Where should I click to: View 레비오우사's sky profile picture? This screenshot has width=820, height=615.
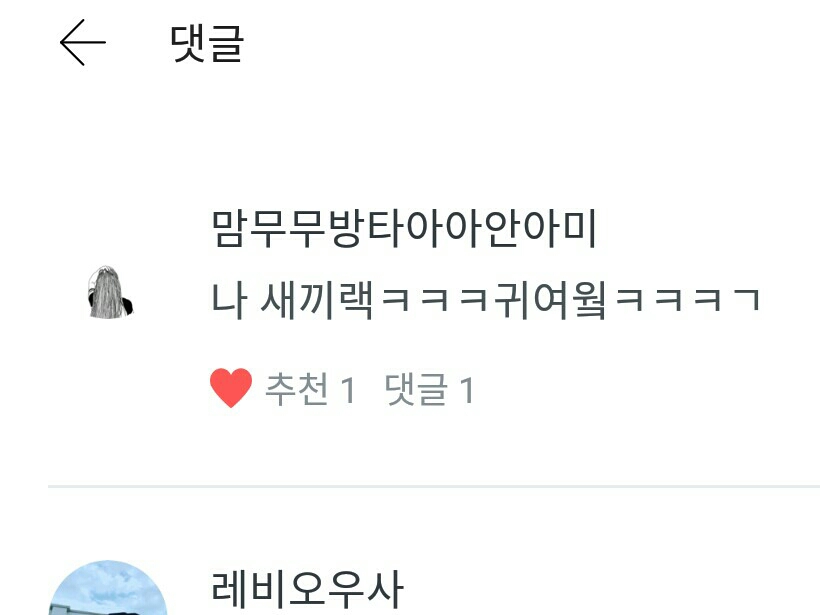[x=108, y=588]
